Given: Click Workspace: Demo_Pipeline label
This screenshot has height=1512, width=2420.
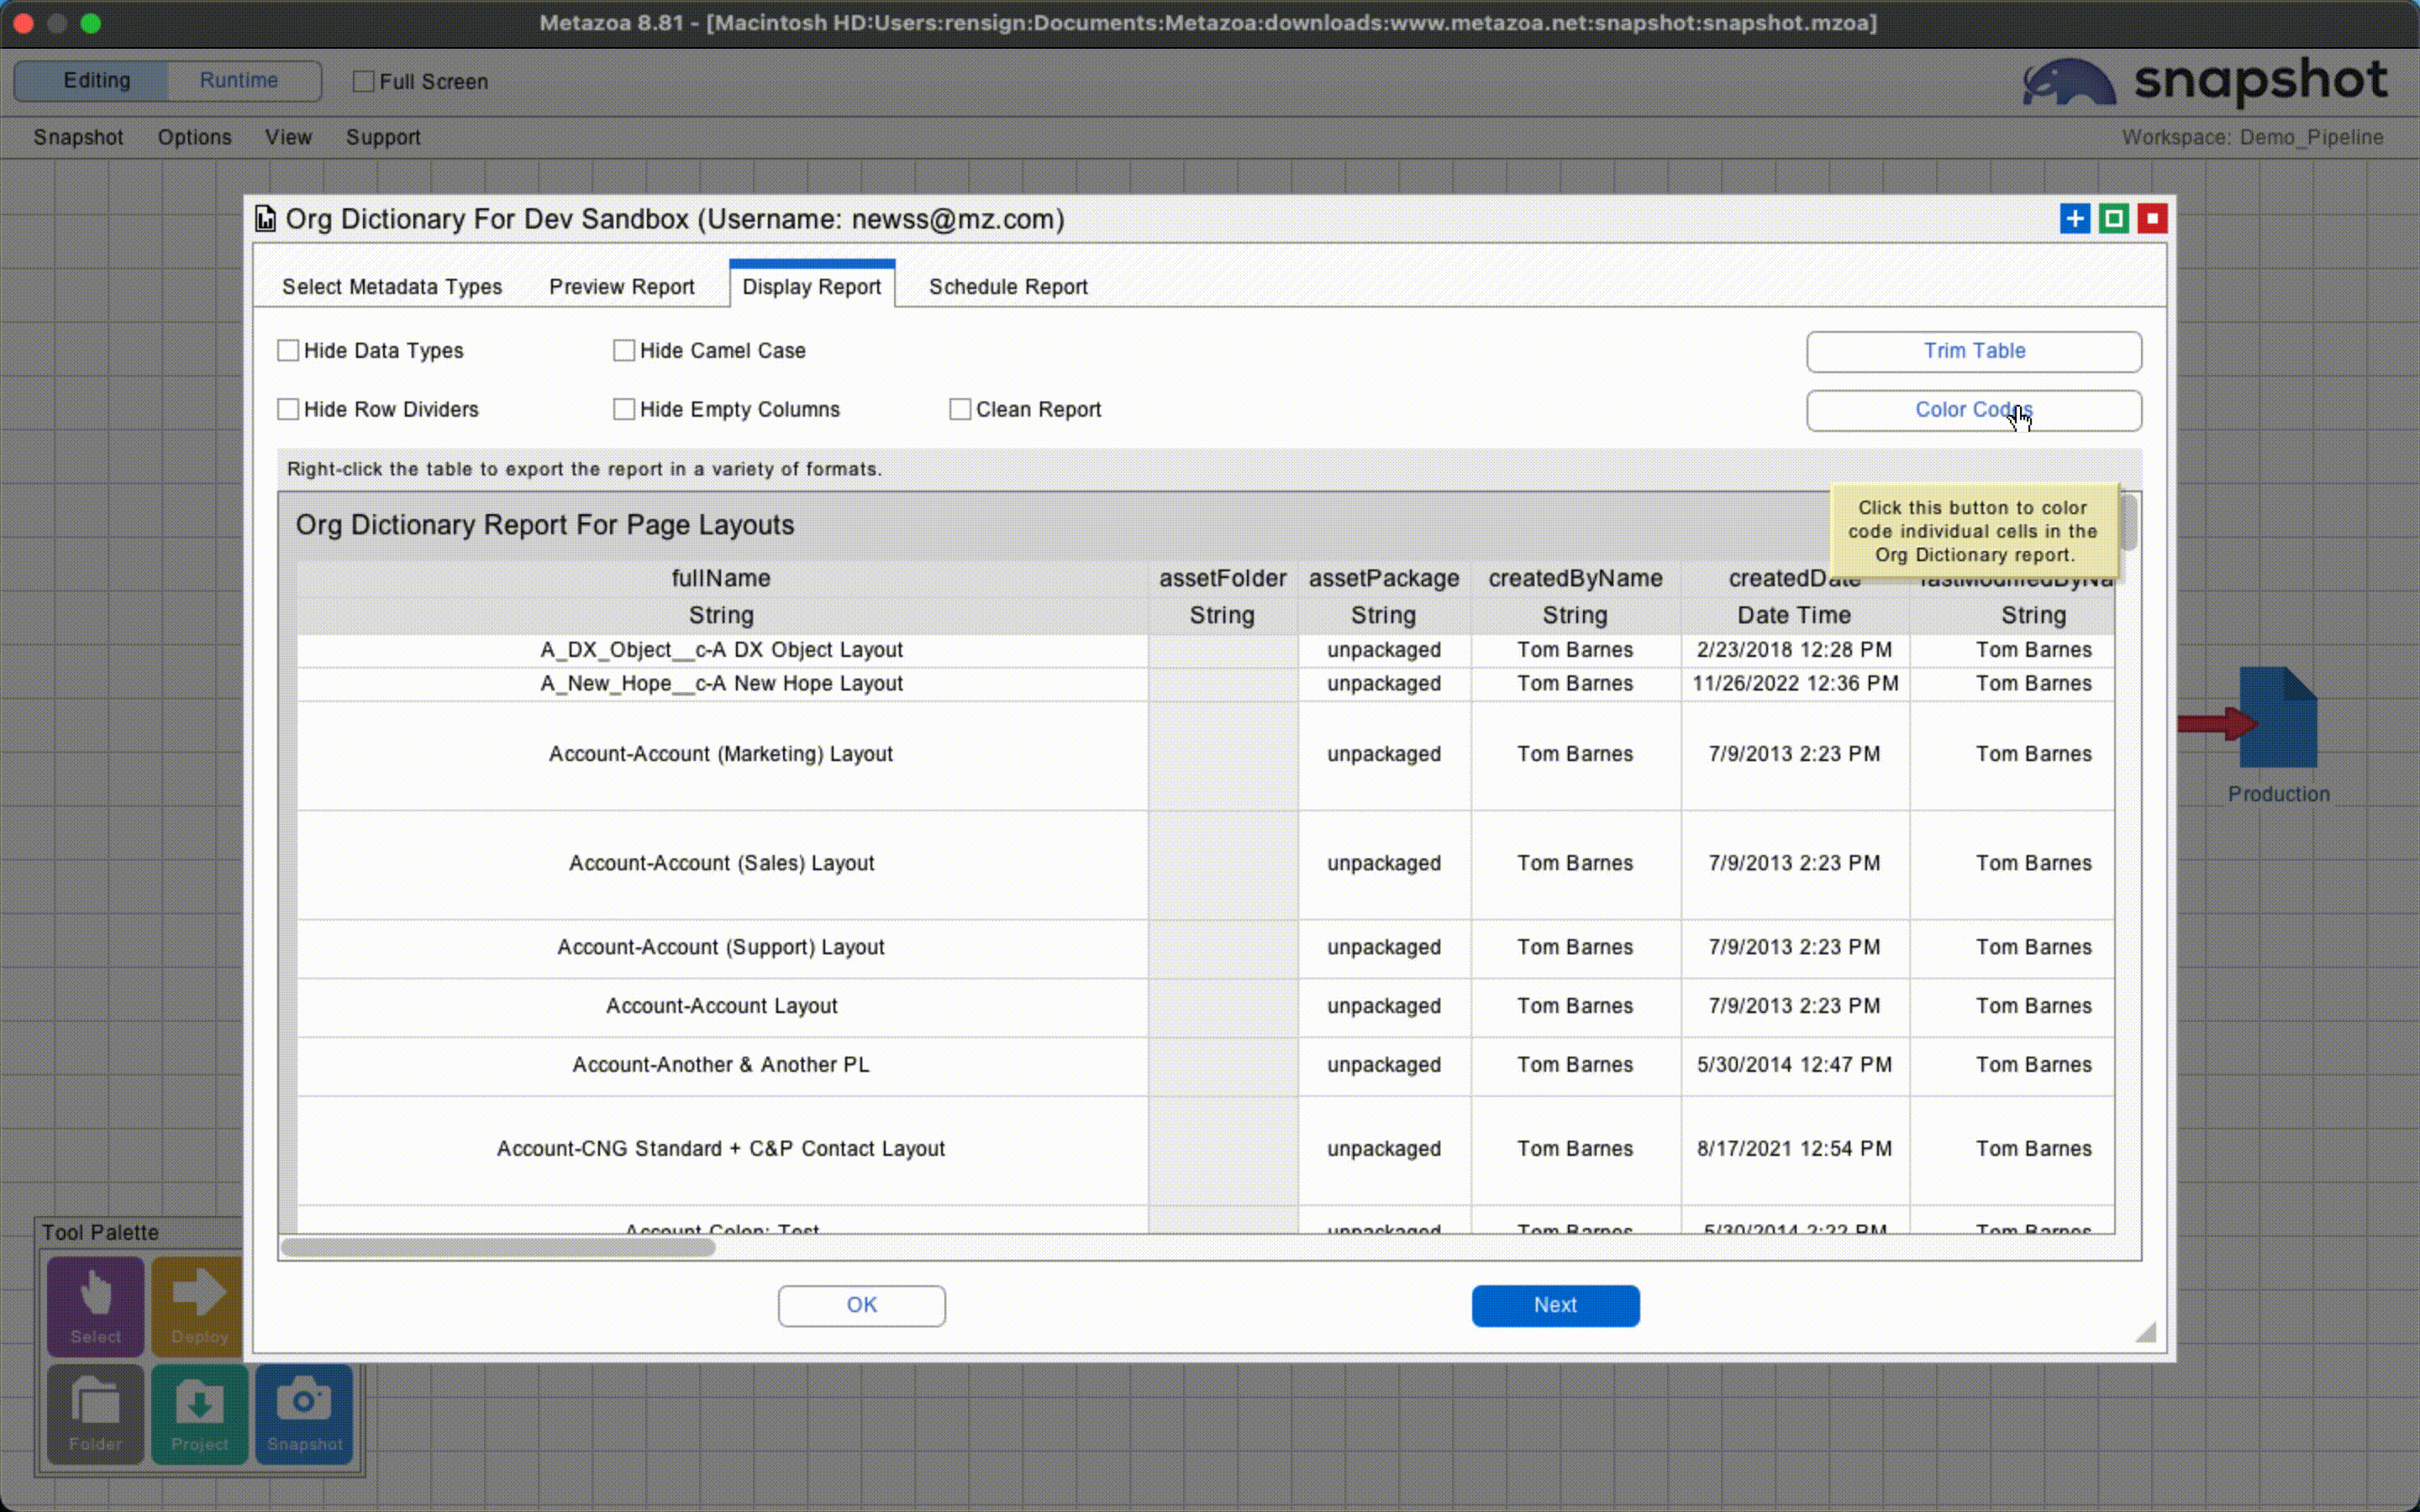Looking at the screenshot, I should (x=2252, y=137).
